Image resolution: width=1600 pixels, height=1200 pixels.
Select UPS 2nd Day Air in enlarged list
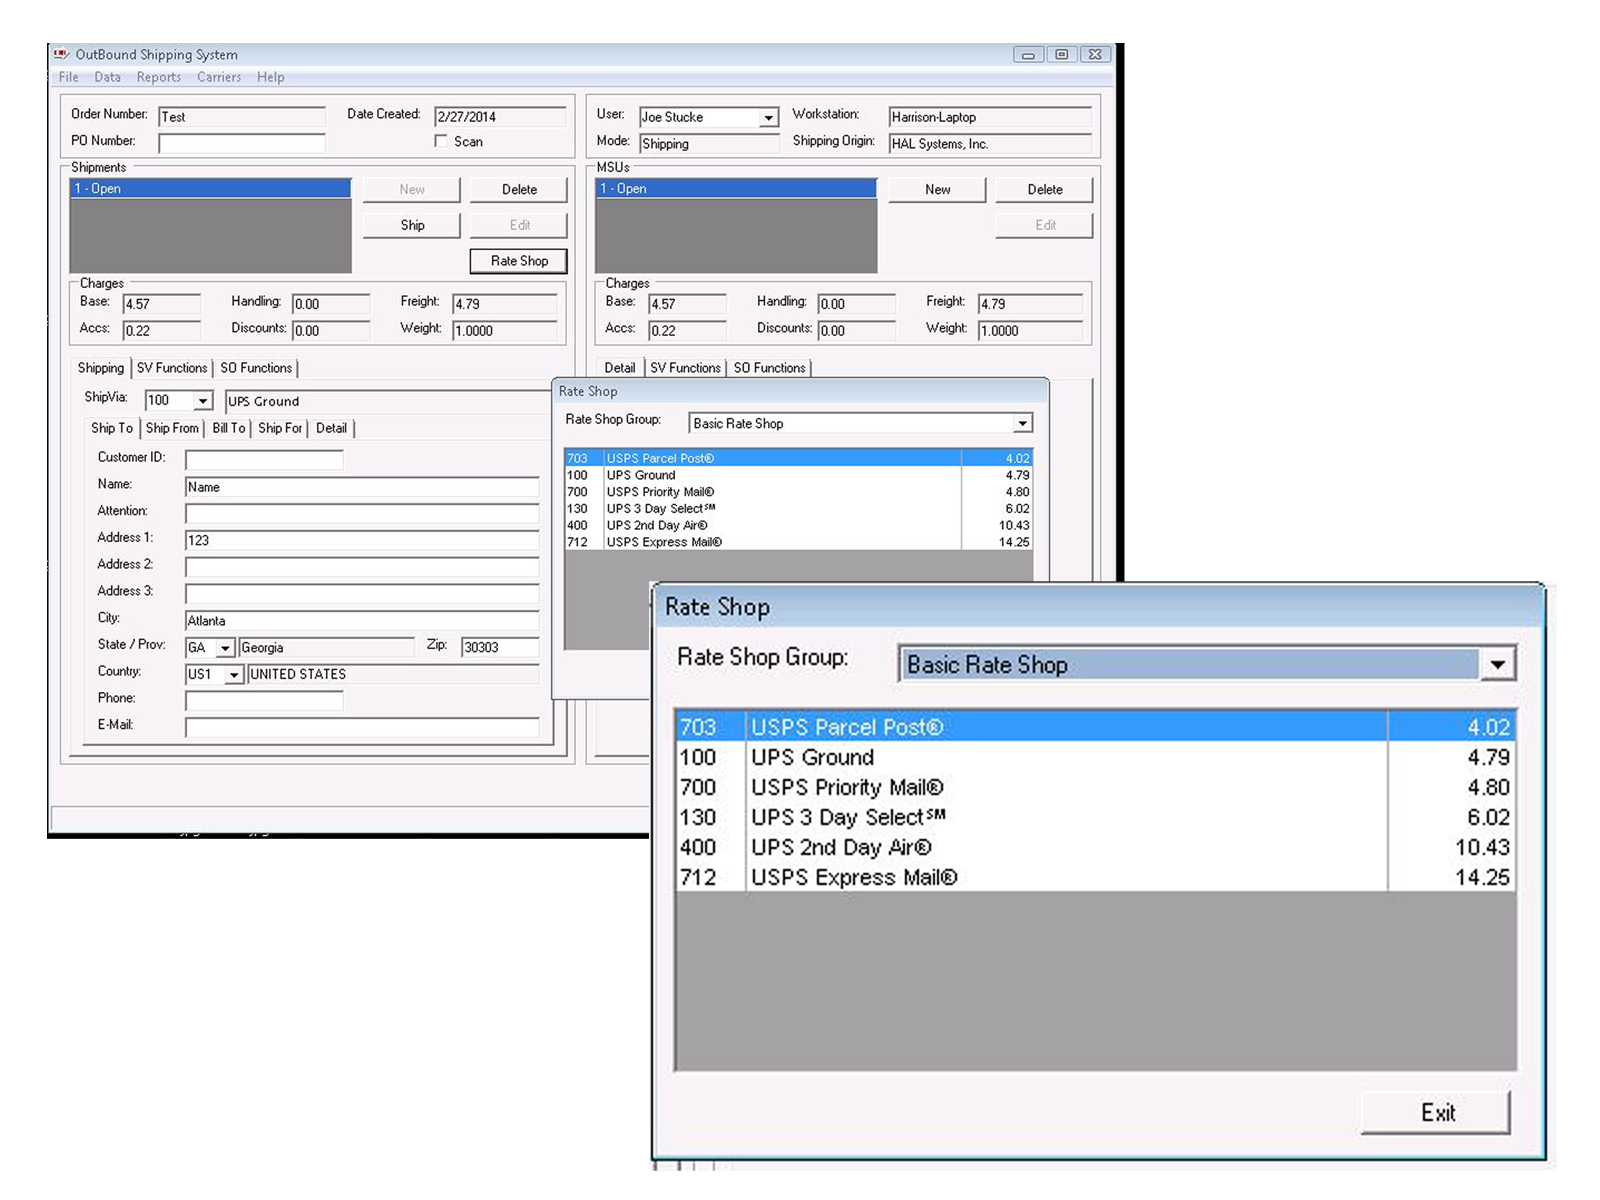(x=1095, y=847)
